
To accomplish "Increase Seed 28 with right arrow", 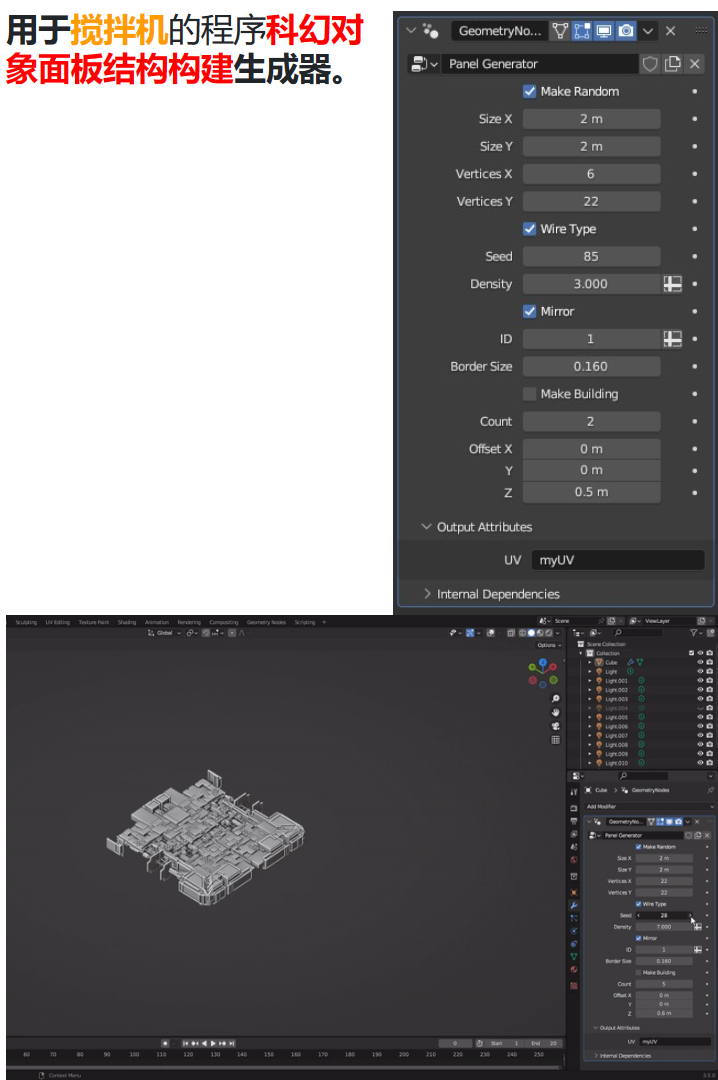I will pyautogui.click(x=690, y=915).
